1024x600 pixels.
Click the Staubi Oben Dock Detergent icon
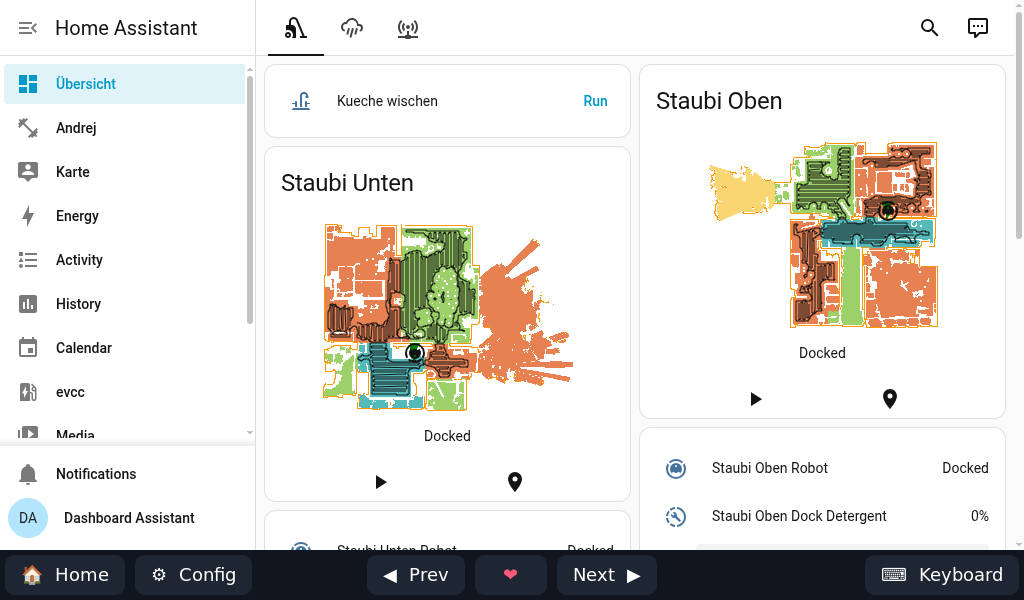676,516
